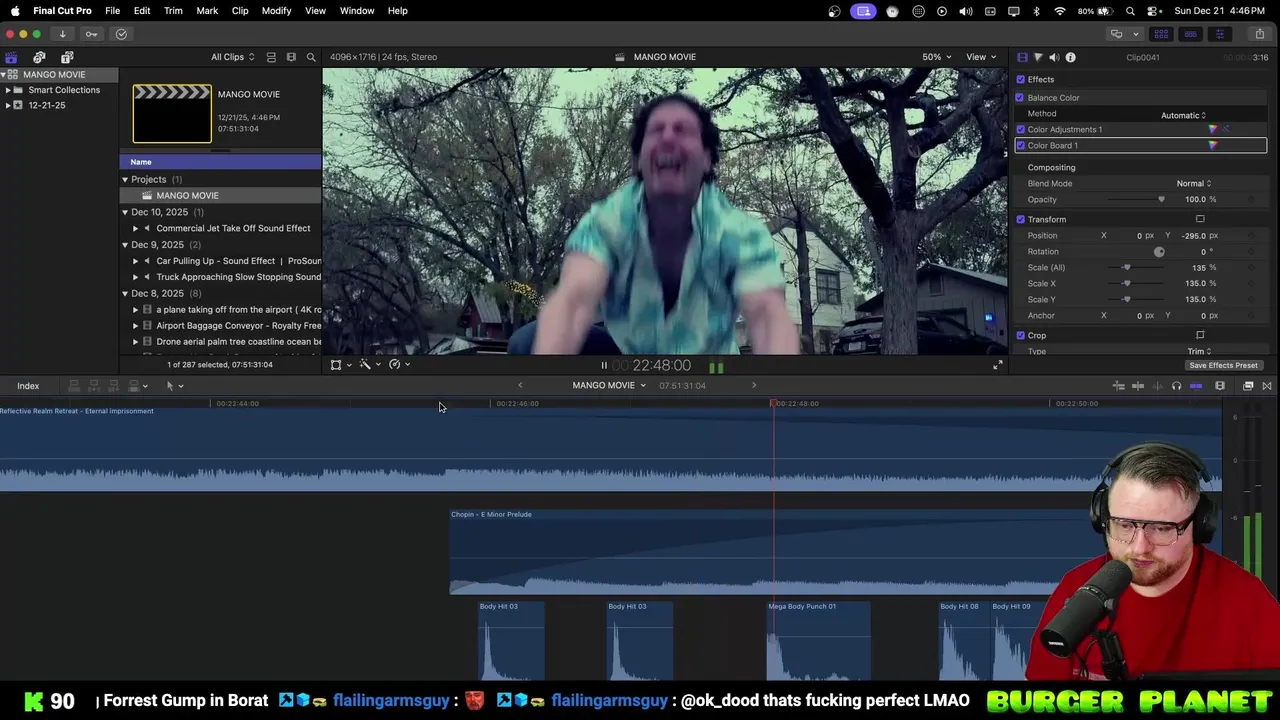Adjust the Scale (All) slider
Screen dimensions: 1280x720
[x=1127, y=267]
